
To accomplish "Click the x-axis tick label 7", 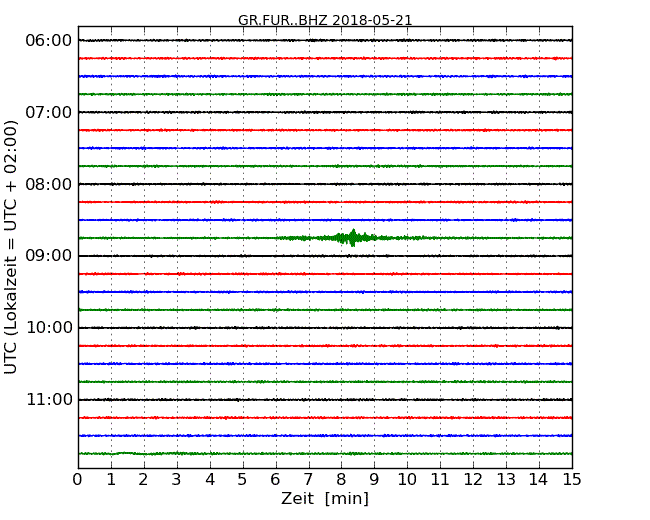I will [308, 480].
